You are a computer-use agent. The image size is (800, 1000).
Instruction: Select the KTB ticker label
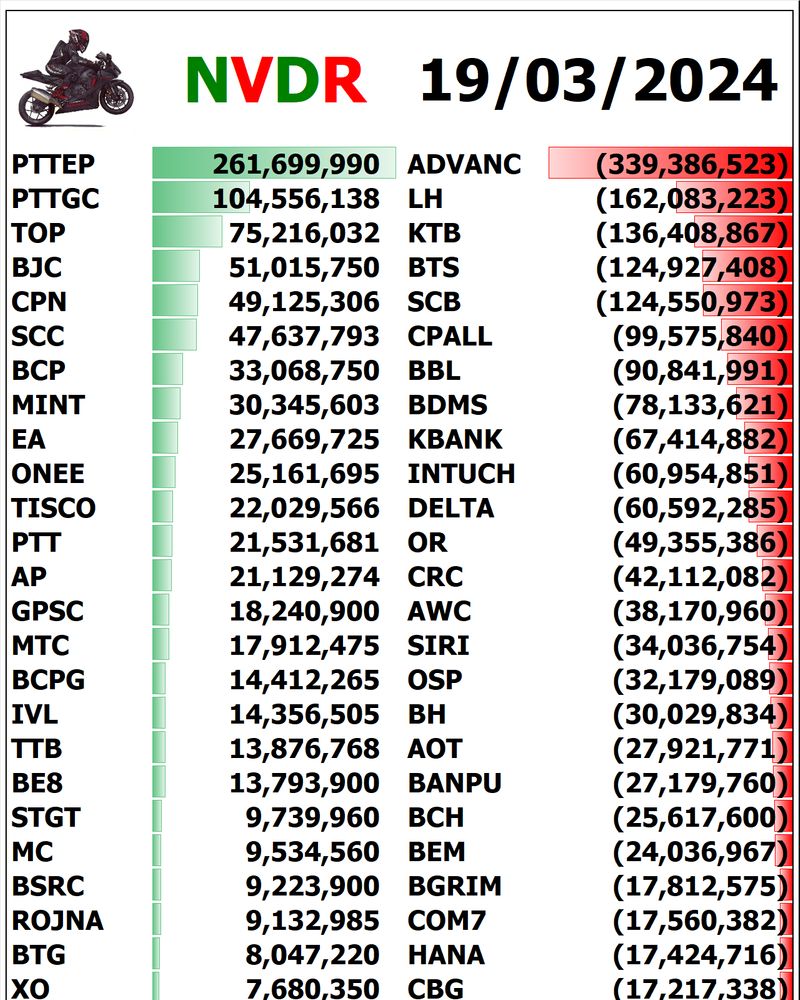pyautogui.click(x=434, y=233)
